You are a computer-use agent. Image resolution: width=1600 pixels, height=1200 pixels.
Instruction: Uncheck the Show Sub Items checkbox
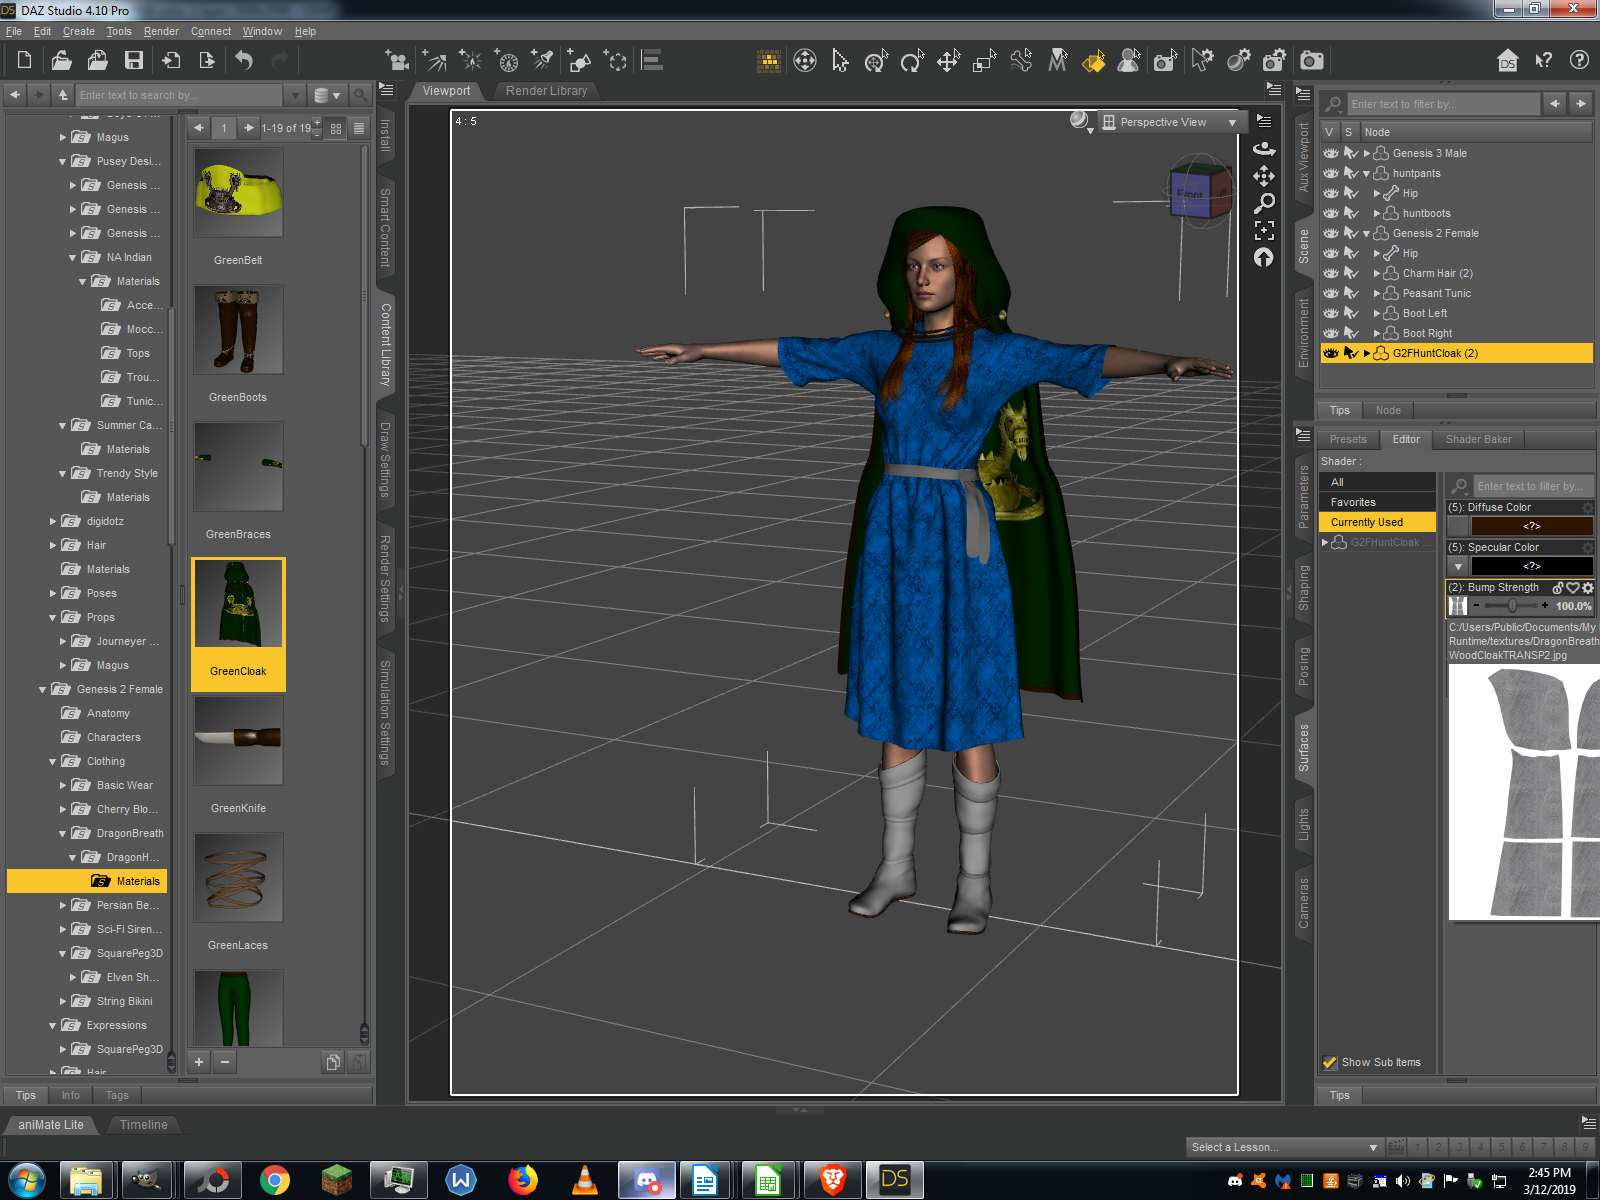click(1330, 1062)
